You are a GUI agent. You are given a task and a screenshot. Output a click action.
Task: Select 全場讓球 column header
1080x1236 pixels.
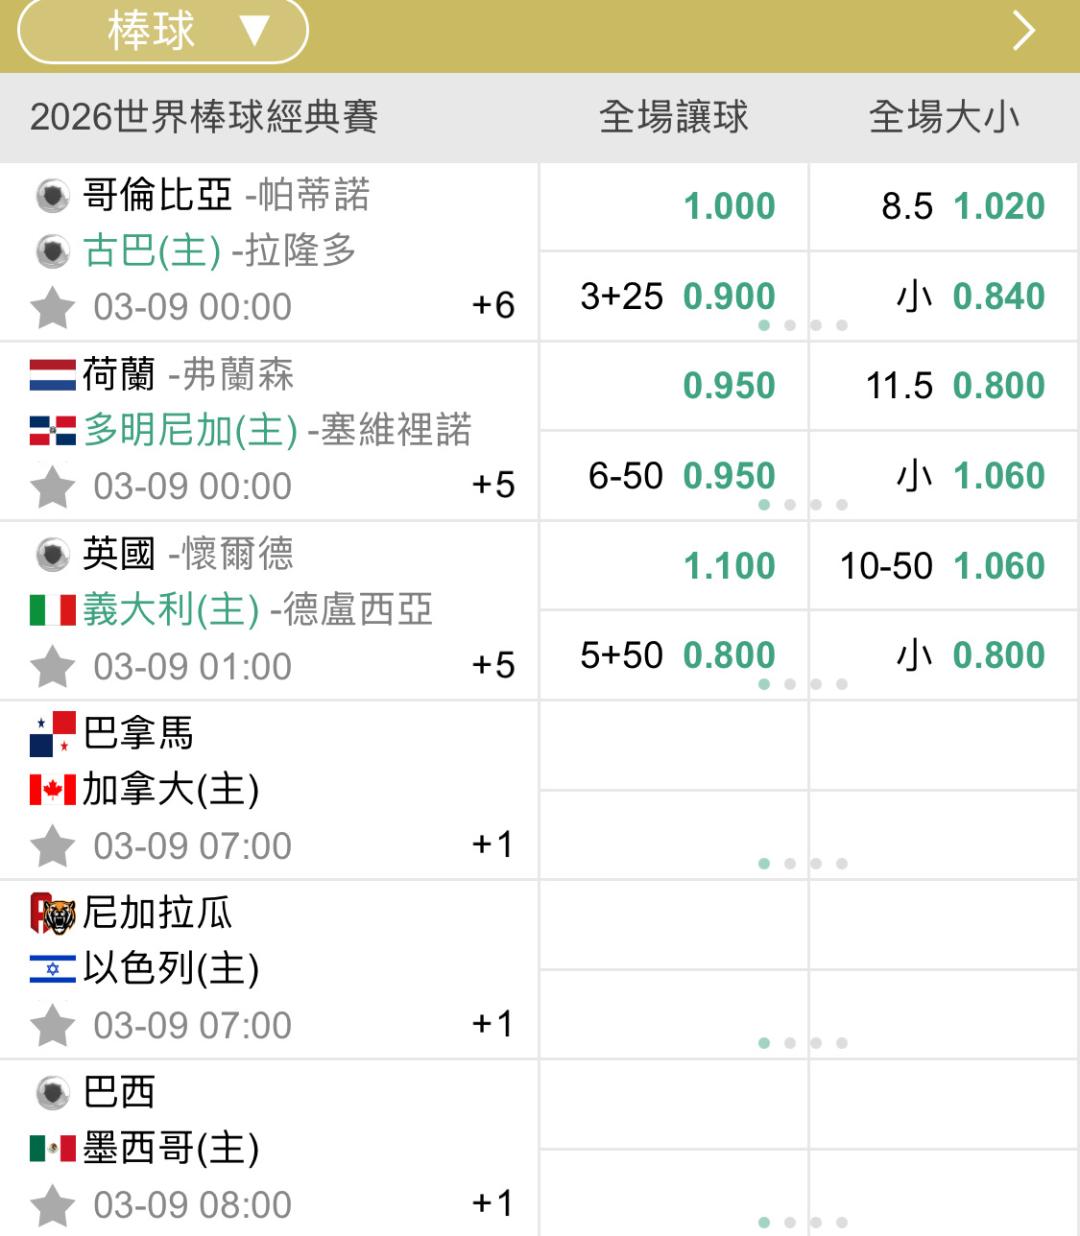[673, 117]
